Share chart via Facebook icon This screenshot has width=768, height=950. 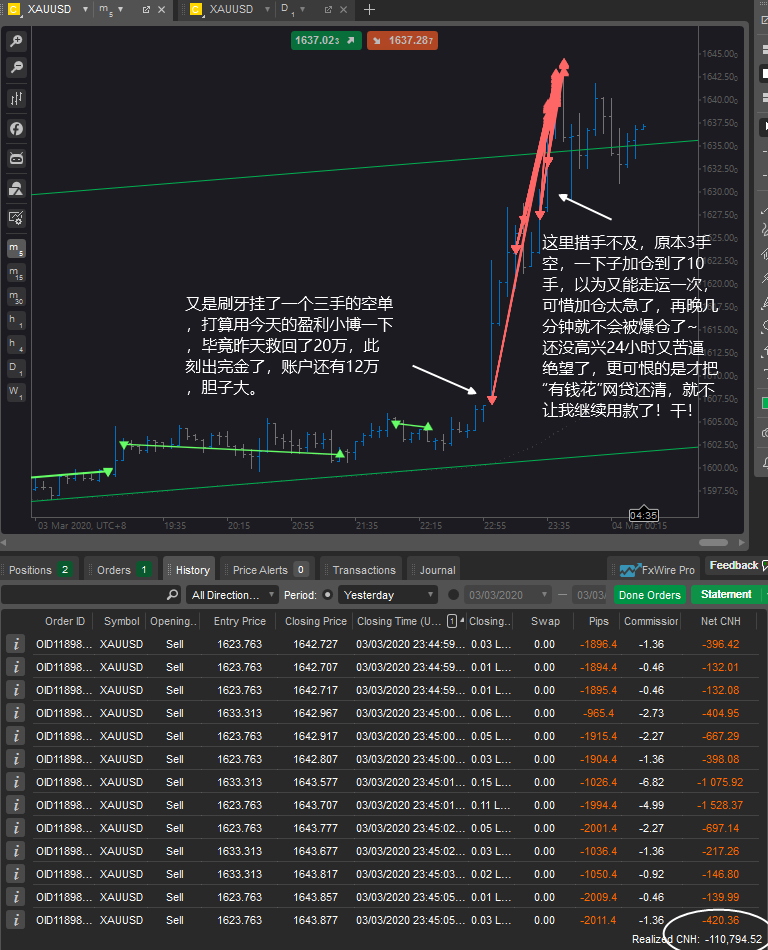16,128
